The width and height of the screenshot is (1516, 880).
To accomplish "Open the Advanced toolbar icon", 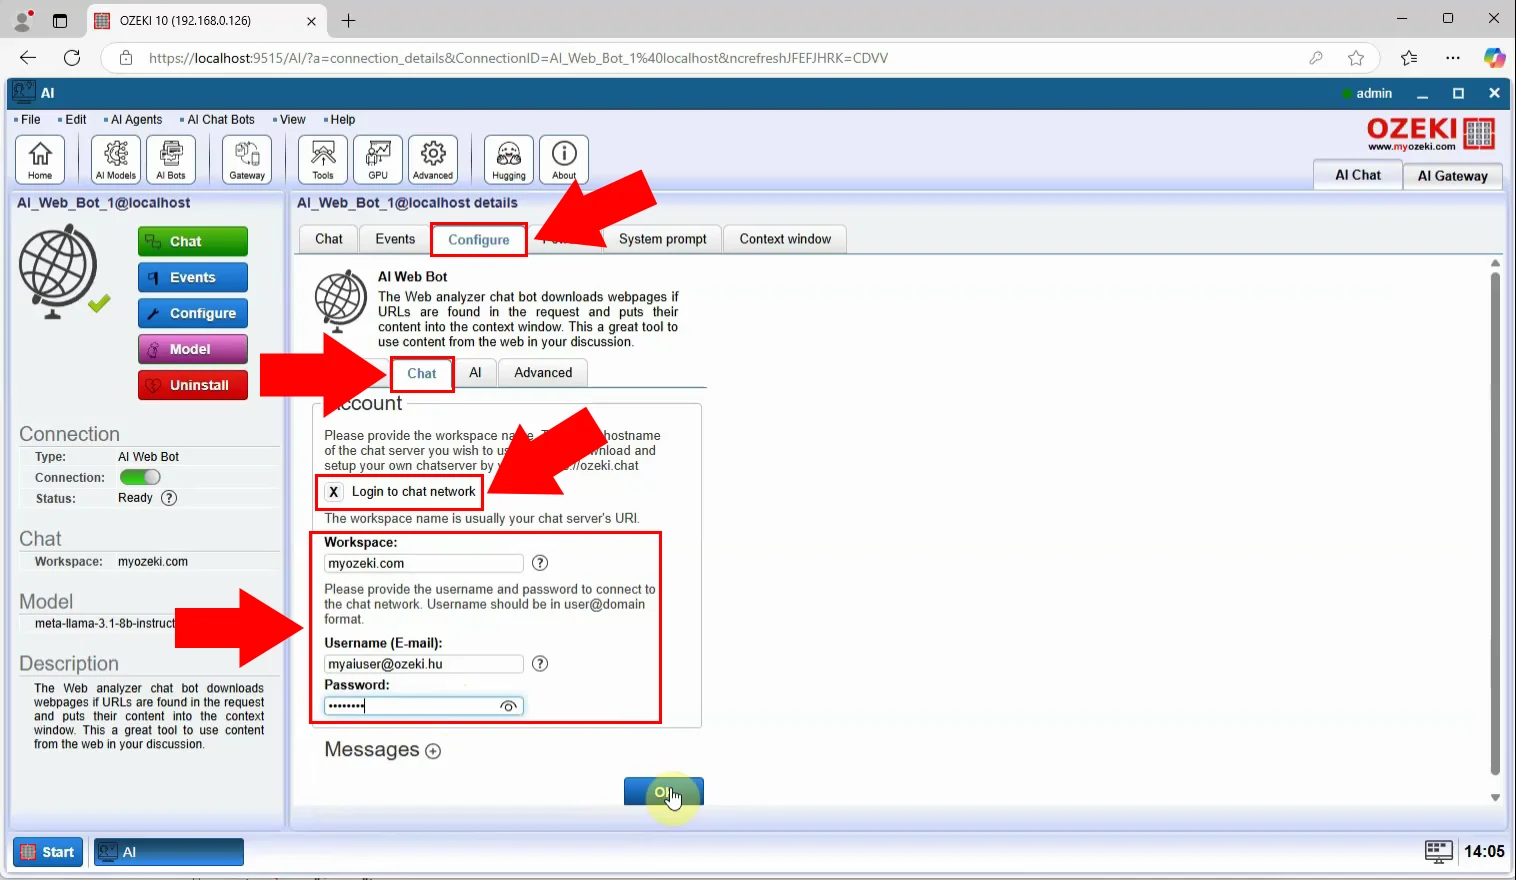I will click(433, 159).
